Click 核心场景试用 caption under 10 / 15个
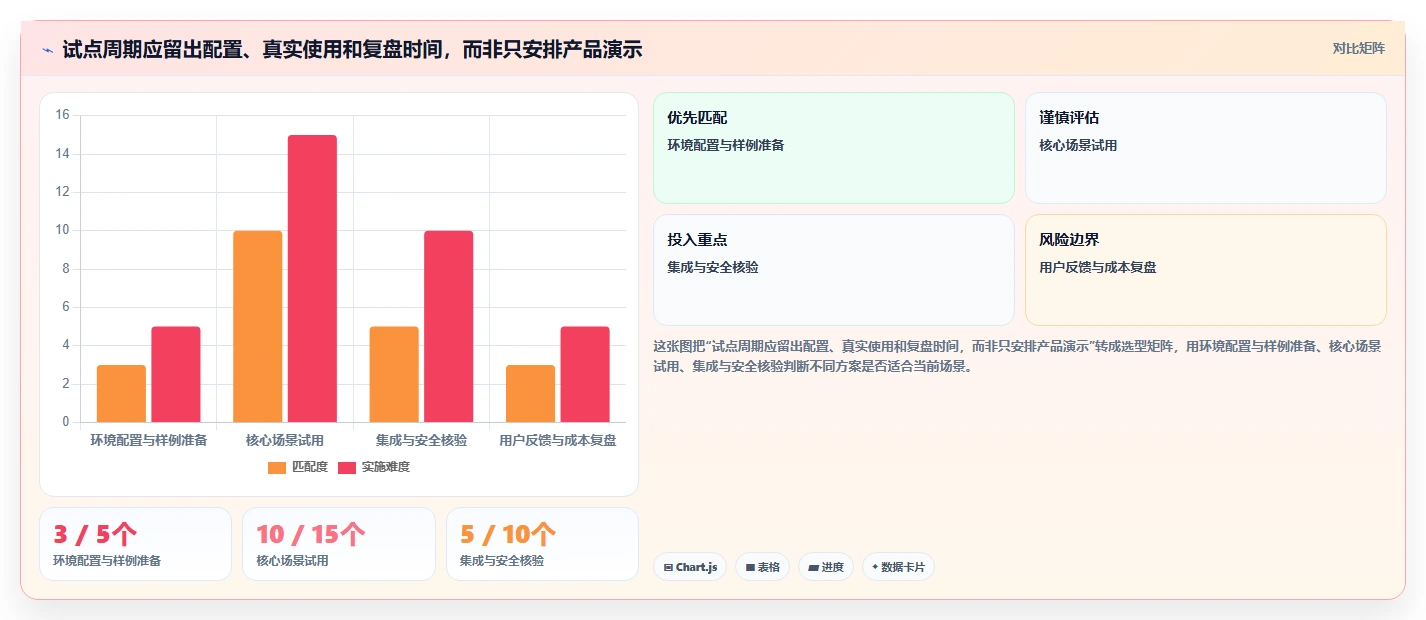Viewport: 1426px width, 620px height. [x=292, y=561]
